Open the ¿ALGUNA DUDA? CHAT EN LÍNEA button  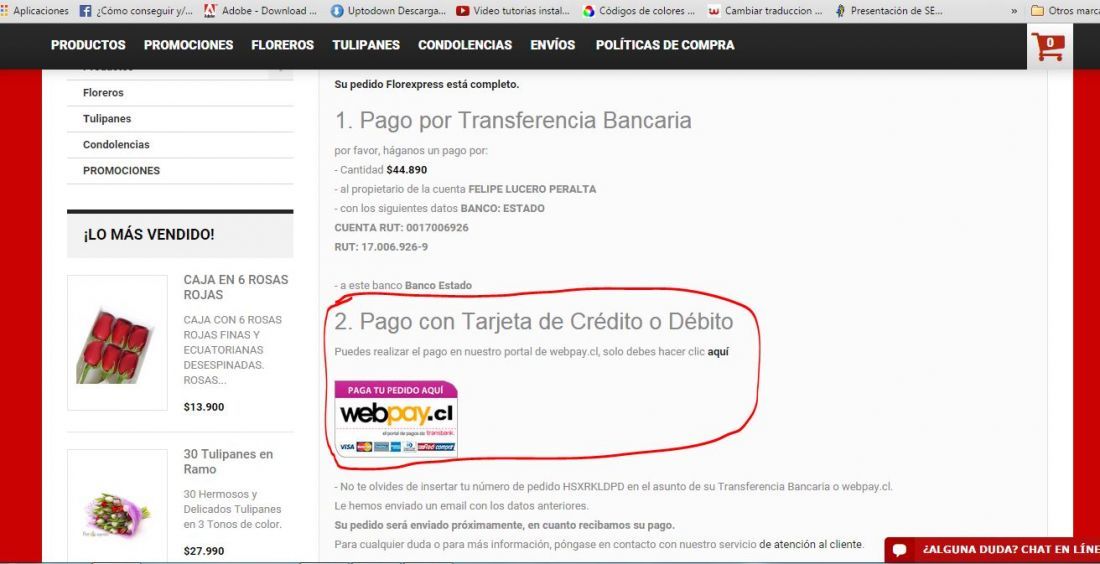tap(992, 549)
